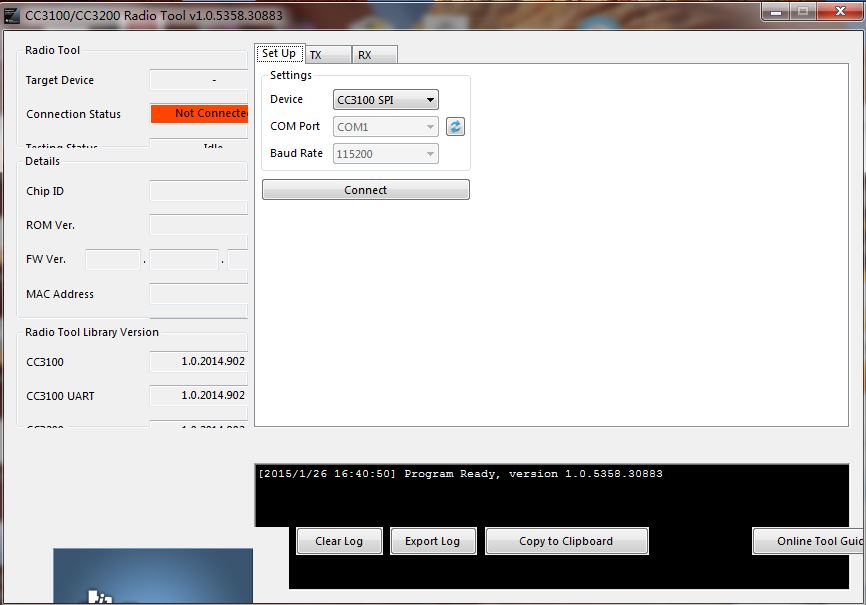866x605 pixels.
Task: Open the Device dropdown showing CC3100 SPI
Action: [386, 100]
